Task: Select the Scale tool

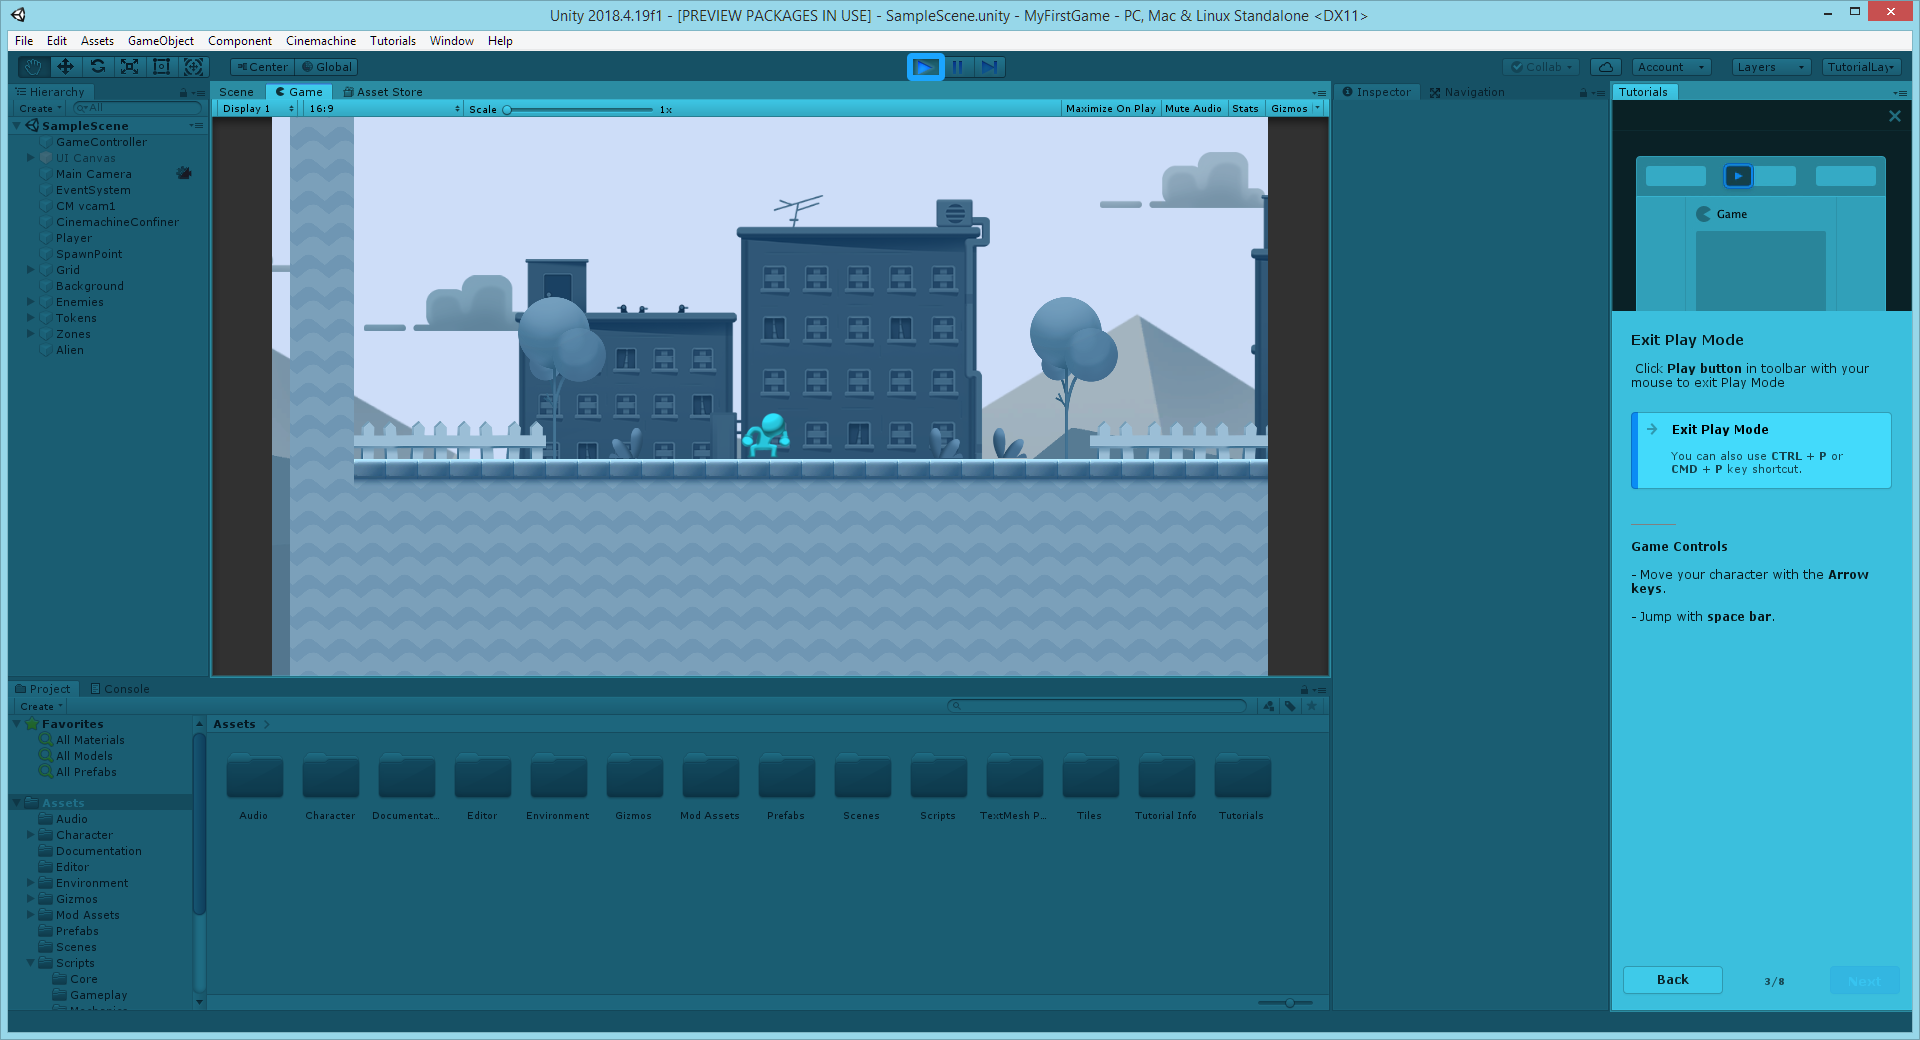Action: point(129,66)
